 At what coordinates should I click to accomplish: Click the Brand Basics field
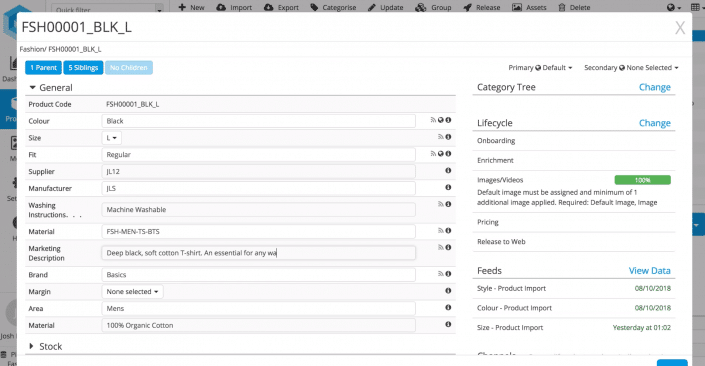coord(259,275)
